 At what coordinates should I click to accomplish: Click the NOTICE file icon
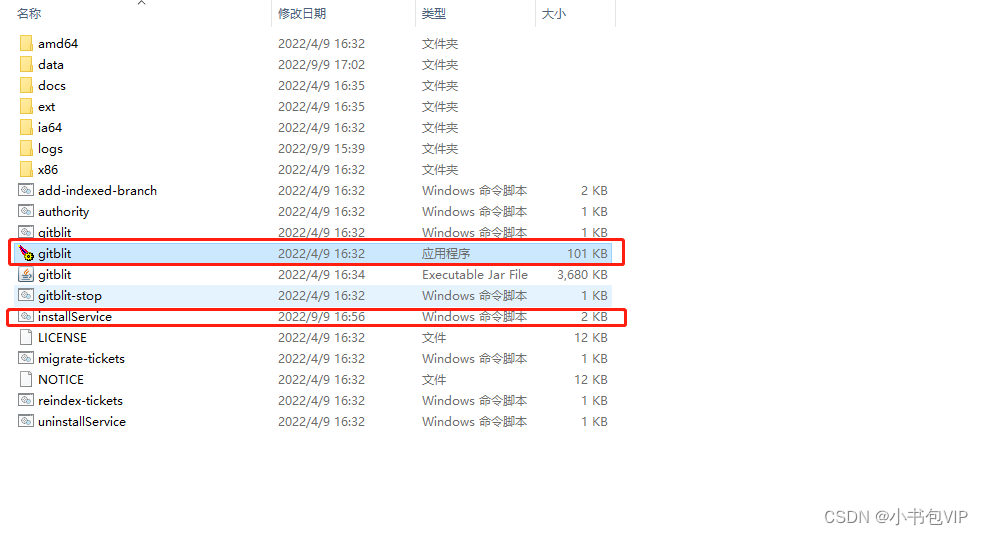click(x=26, y=379)
